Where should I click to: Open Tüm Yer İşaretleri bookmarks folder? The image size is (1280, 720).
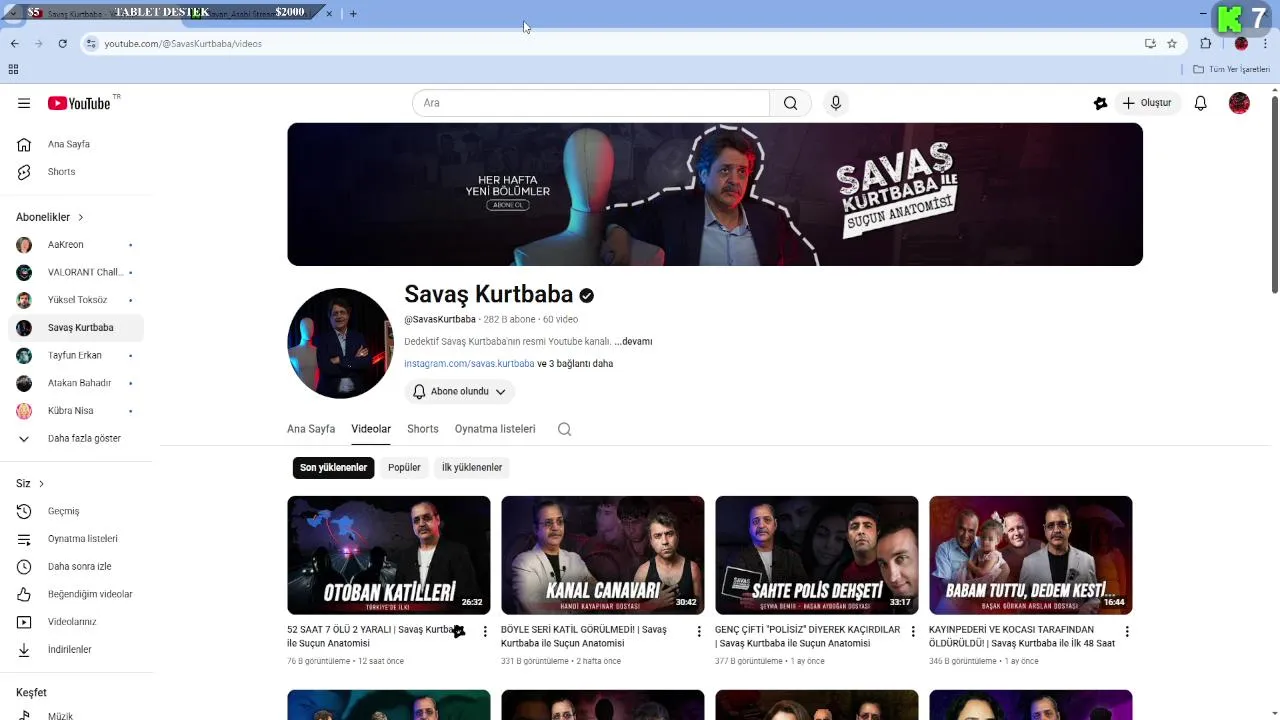[1232, 69]
